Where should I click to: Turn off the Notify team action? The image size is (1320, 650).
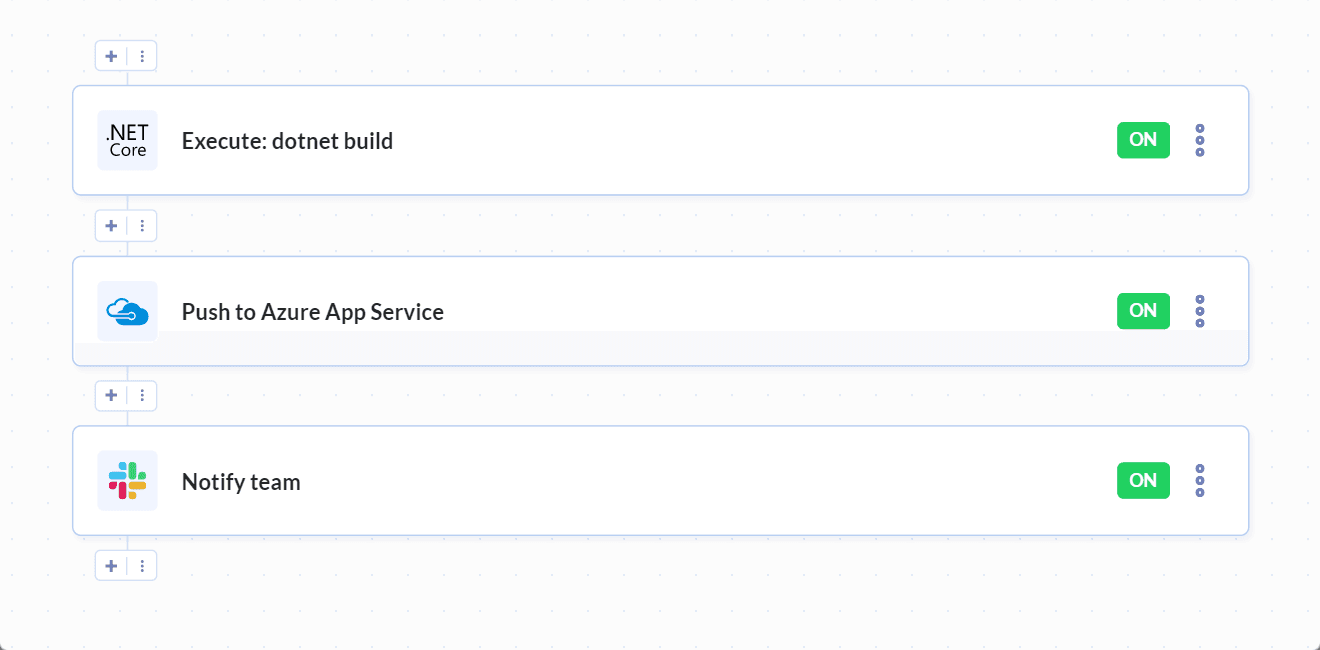[x=1143, y=480]
